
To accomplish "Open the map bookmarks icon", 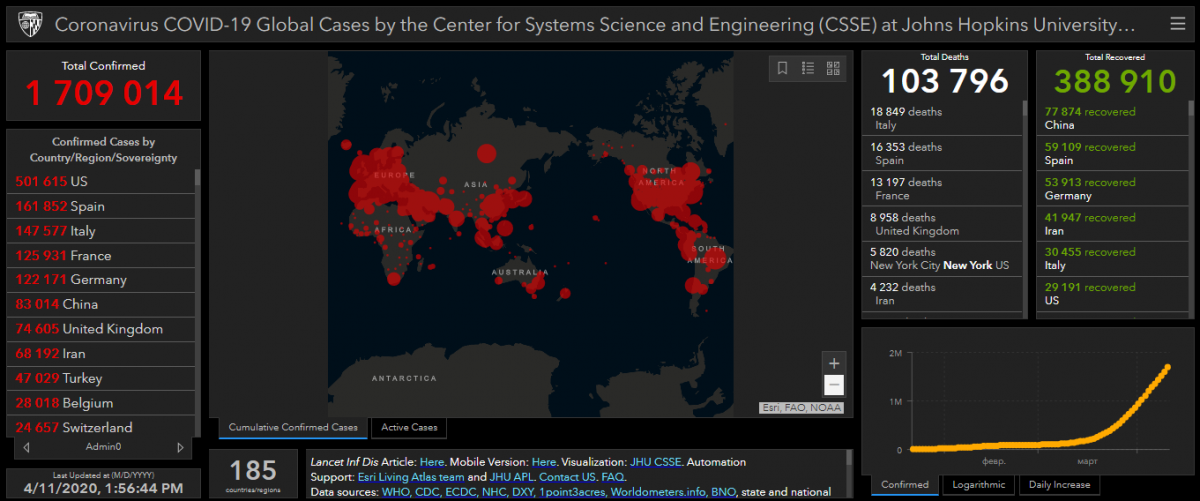I will click(x=782, y=68).
